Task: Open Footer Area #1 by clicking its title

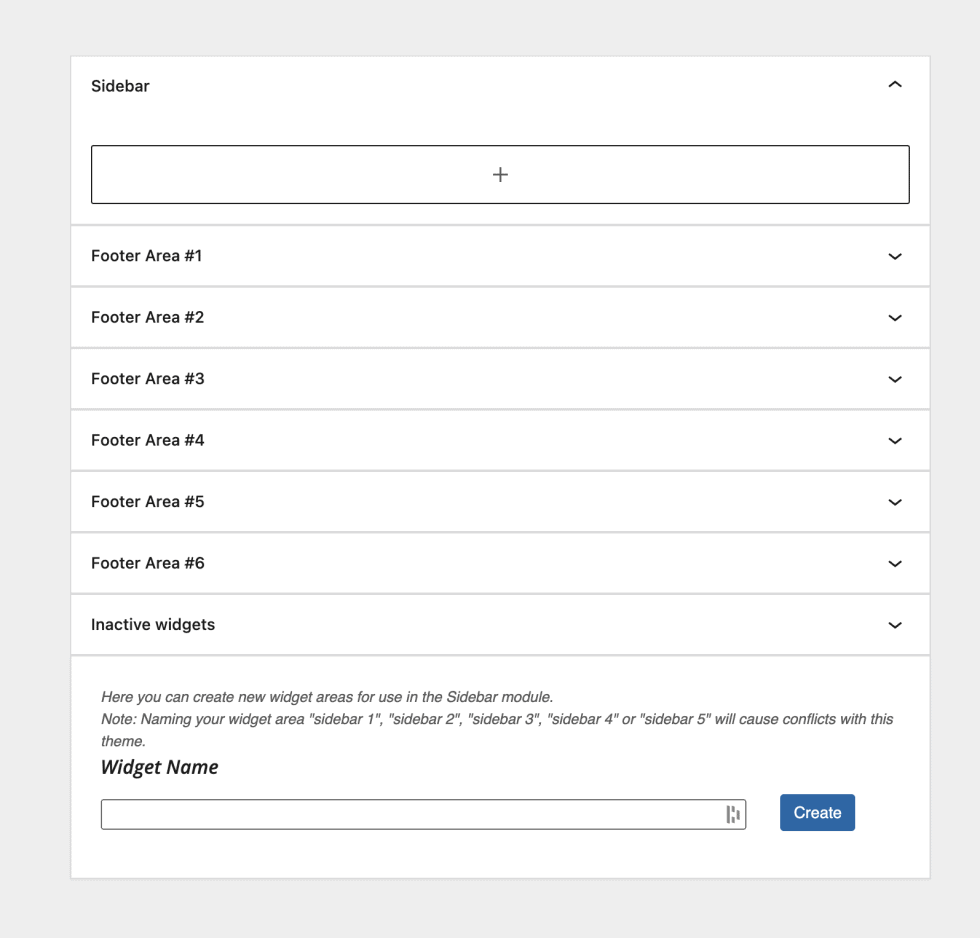Action: tap(146, 256)
